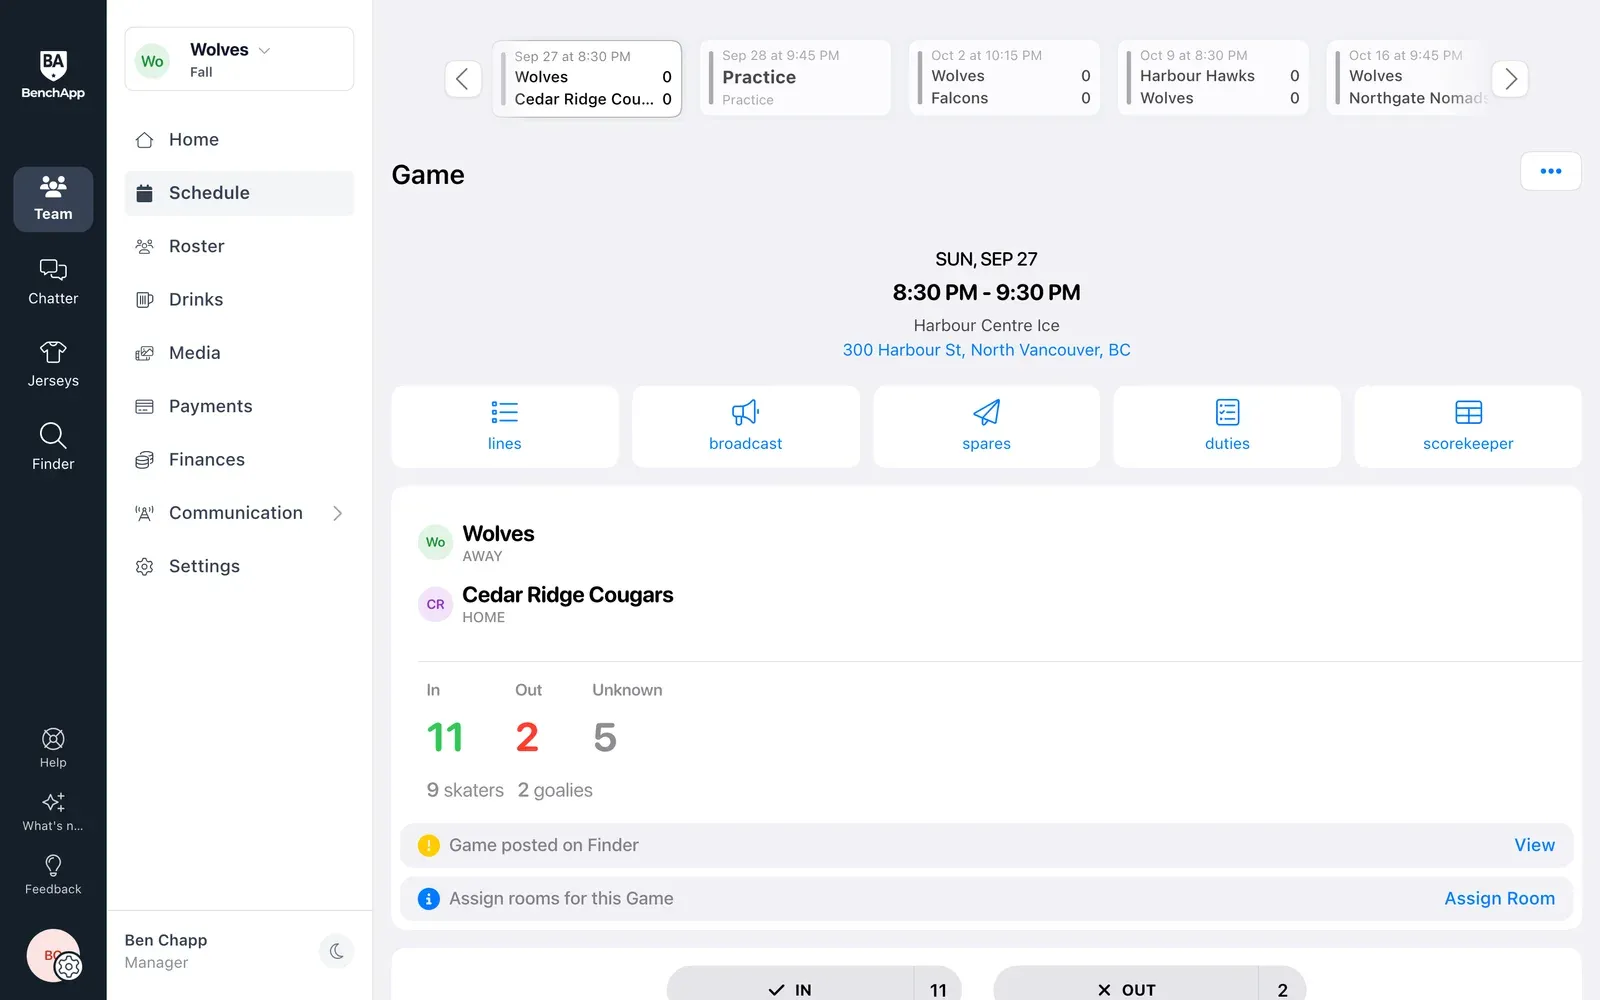Select the Team section icon
1600x1000 pixels.
[x=53, y=199]
